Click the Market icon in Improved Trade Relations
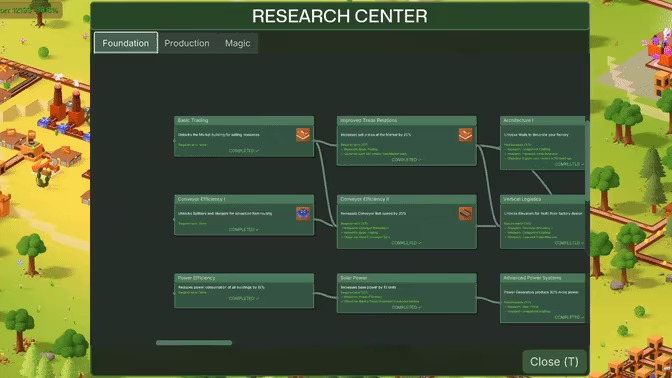Viewport: 672px width, 378px height. (x=465, y=135)
